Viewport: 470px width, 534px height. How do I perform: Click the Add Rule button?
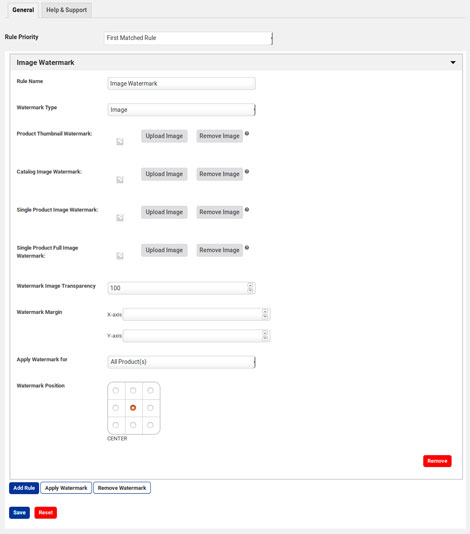click(24, 488)
